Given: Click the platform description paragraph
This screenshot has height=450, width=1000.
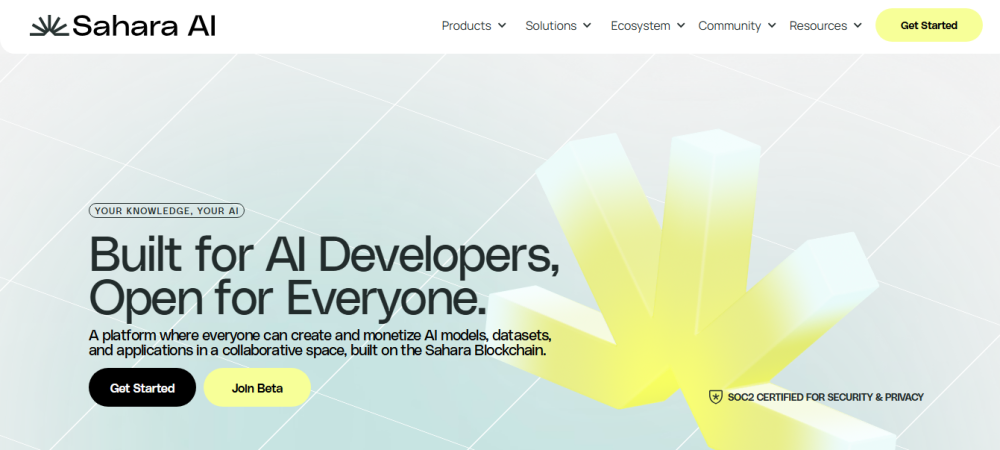Looking at the screenshot, I should [320, 343].
